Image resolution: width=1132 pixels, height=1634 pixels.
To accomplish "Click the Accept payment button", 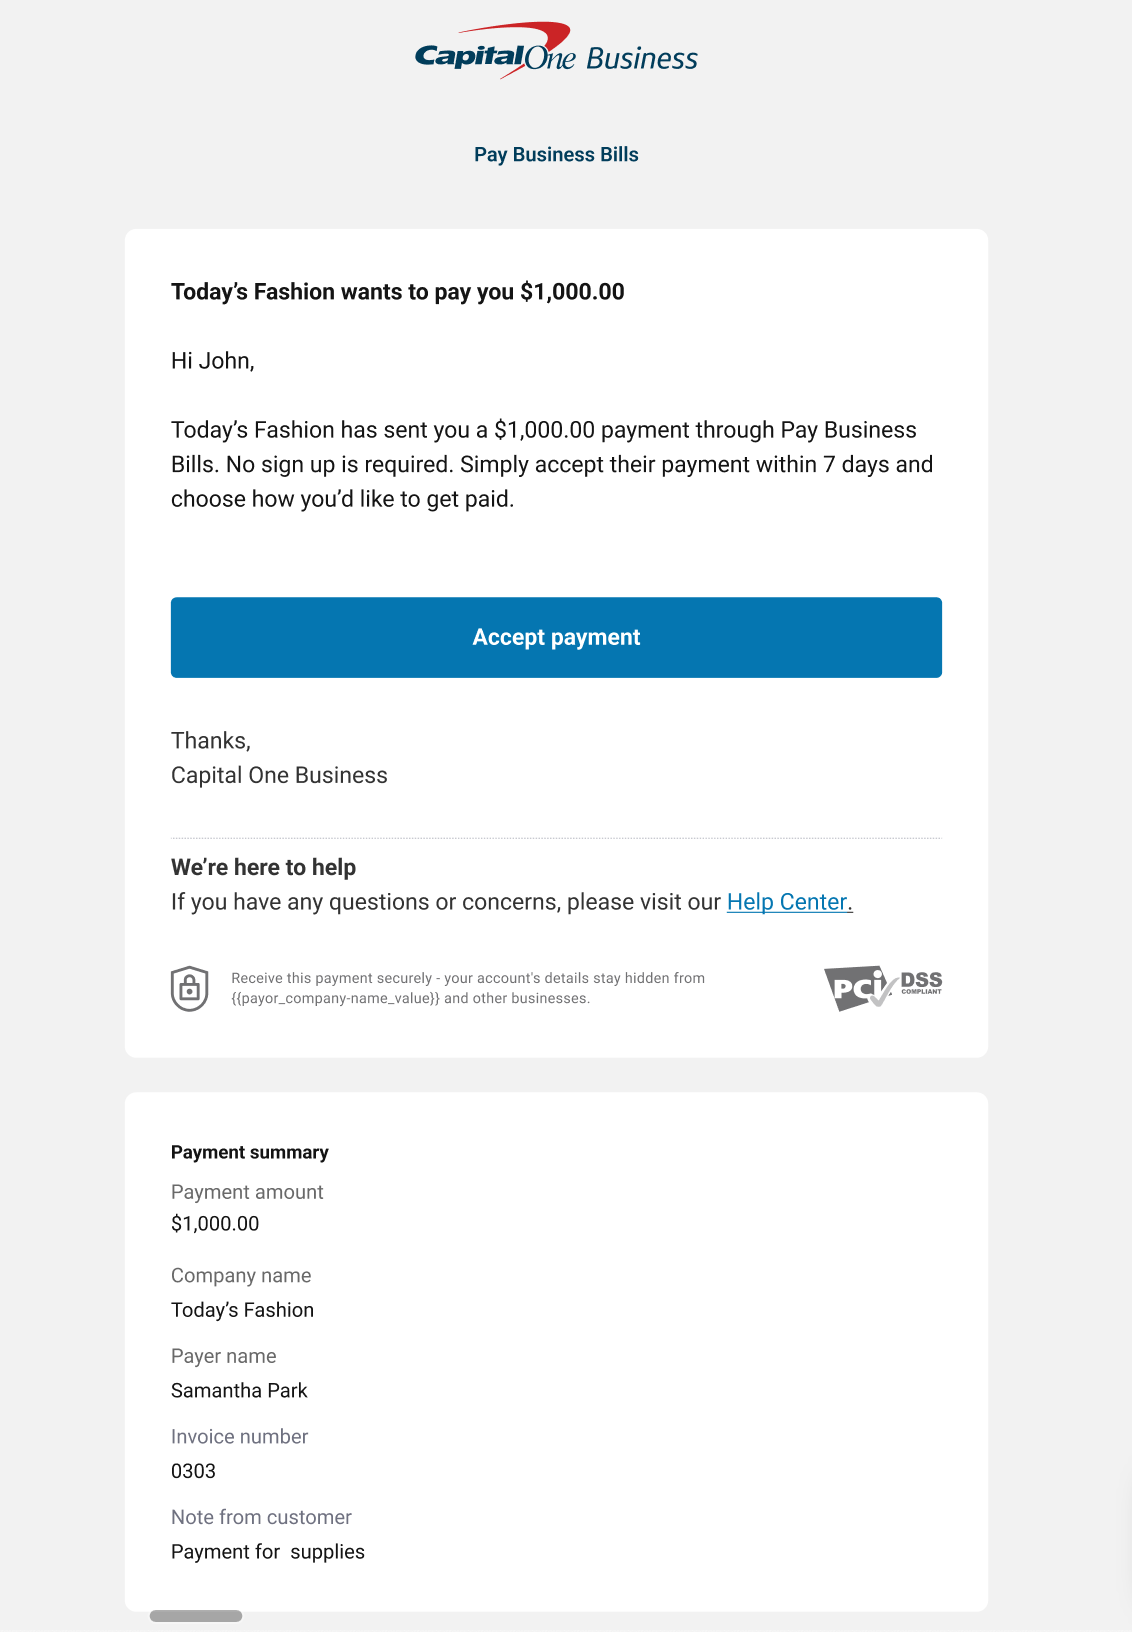I will click(556, 637).
